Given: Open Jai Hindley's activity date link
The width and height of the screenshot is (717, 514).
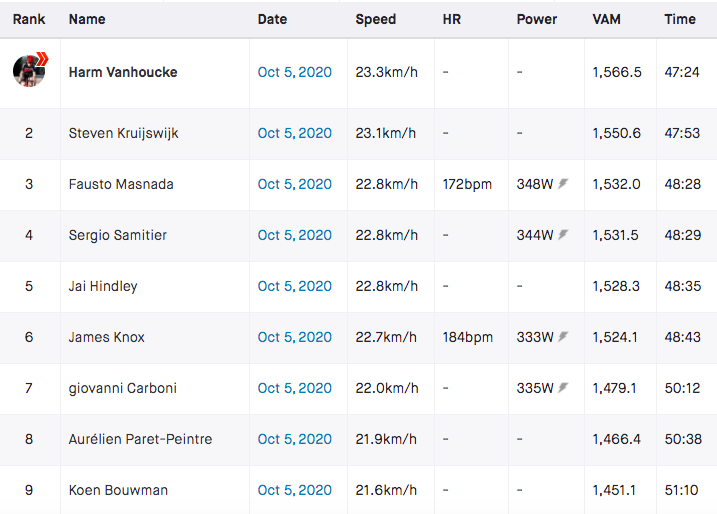Looking at the screenshot, I should [294, 286].
